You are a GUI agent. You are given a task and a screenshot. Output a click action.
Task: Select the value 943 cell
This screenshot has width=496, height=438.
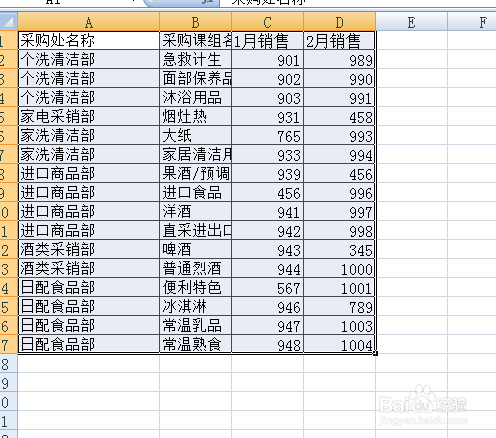[268, 250]
